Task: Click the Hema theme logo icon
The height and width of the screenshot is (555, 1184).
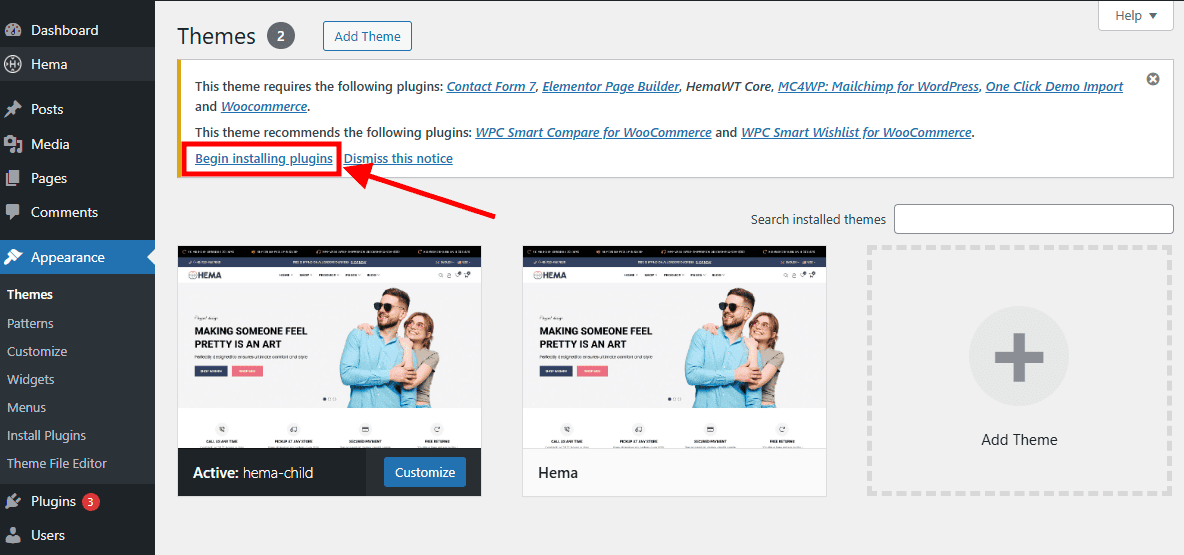Action: point(14,64)
